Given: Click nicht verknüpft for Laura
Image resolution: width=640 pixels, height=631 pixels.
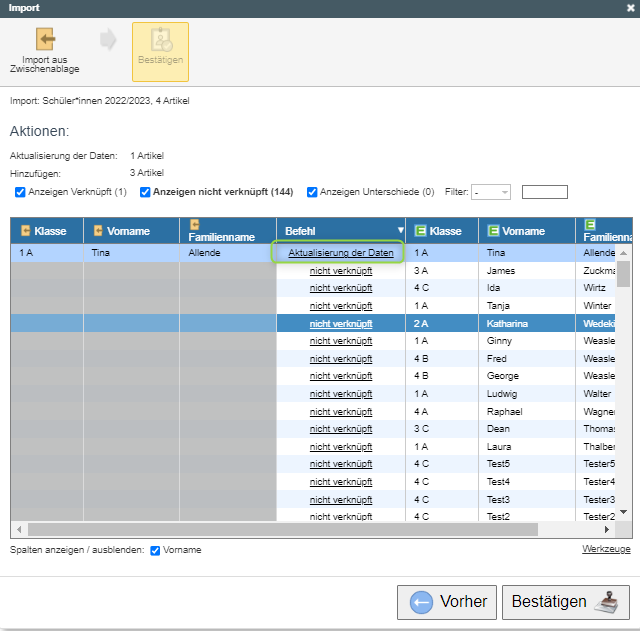Looking at the screenshot, I should (x=341, y=447).
